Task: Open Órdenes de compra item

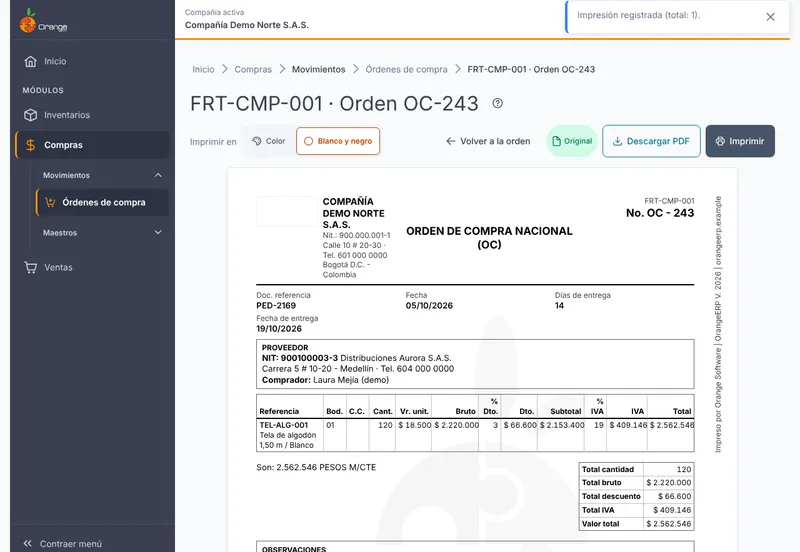Action: point(102,203)
